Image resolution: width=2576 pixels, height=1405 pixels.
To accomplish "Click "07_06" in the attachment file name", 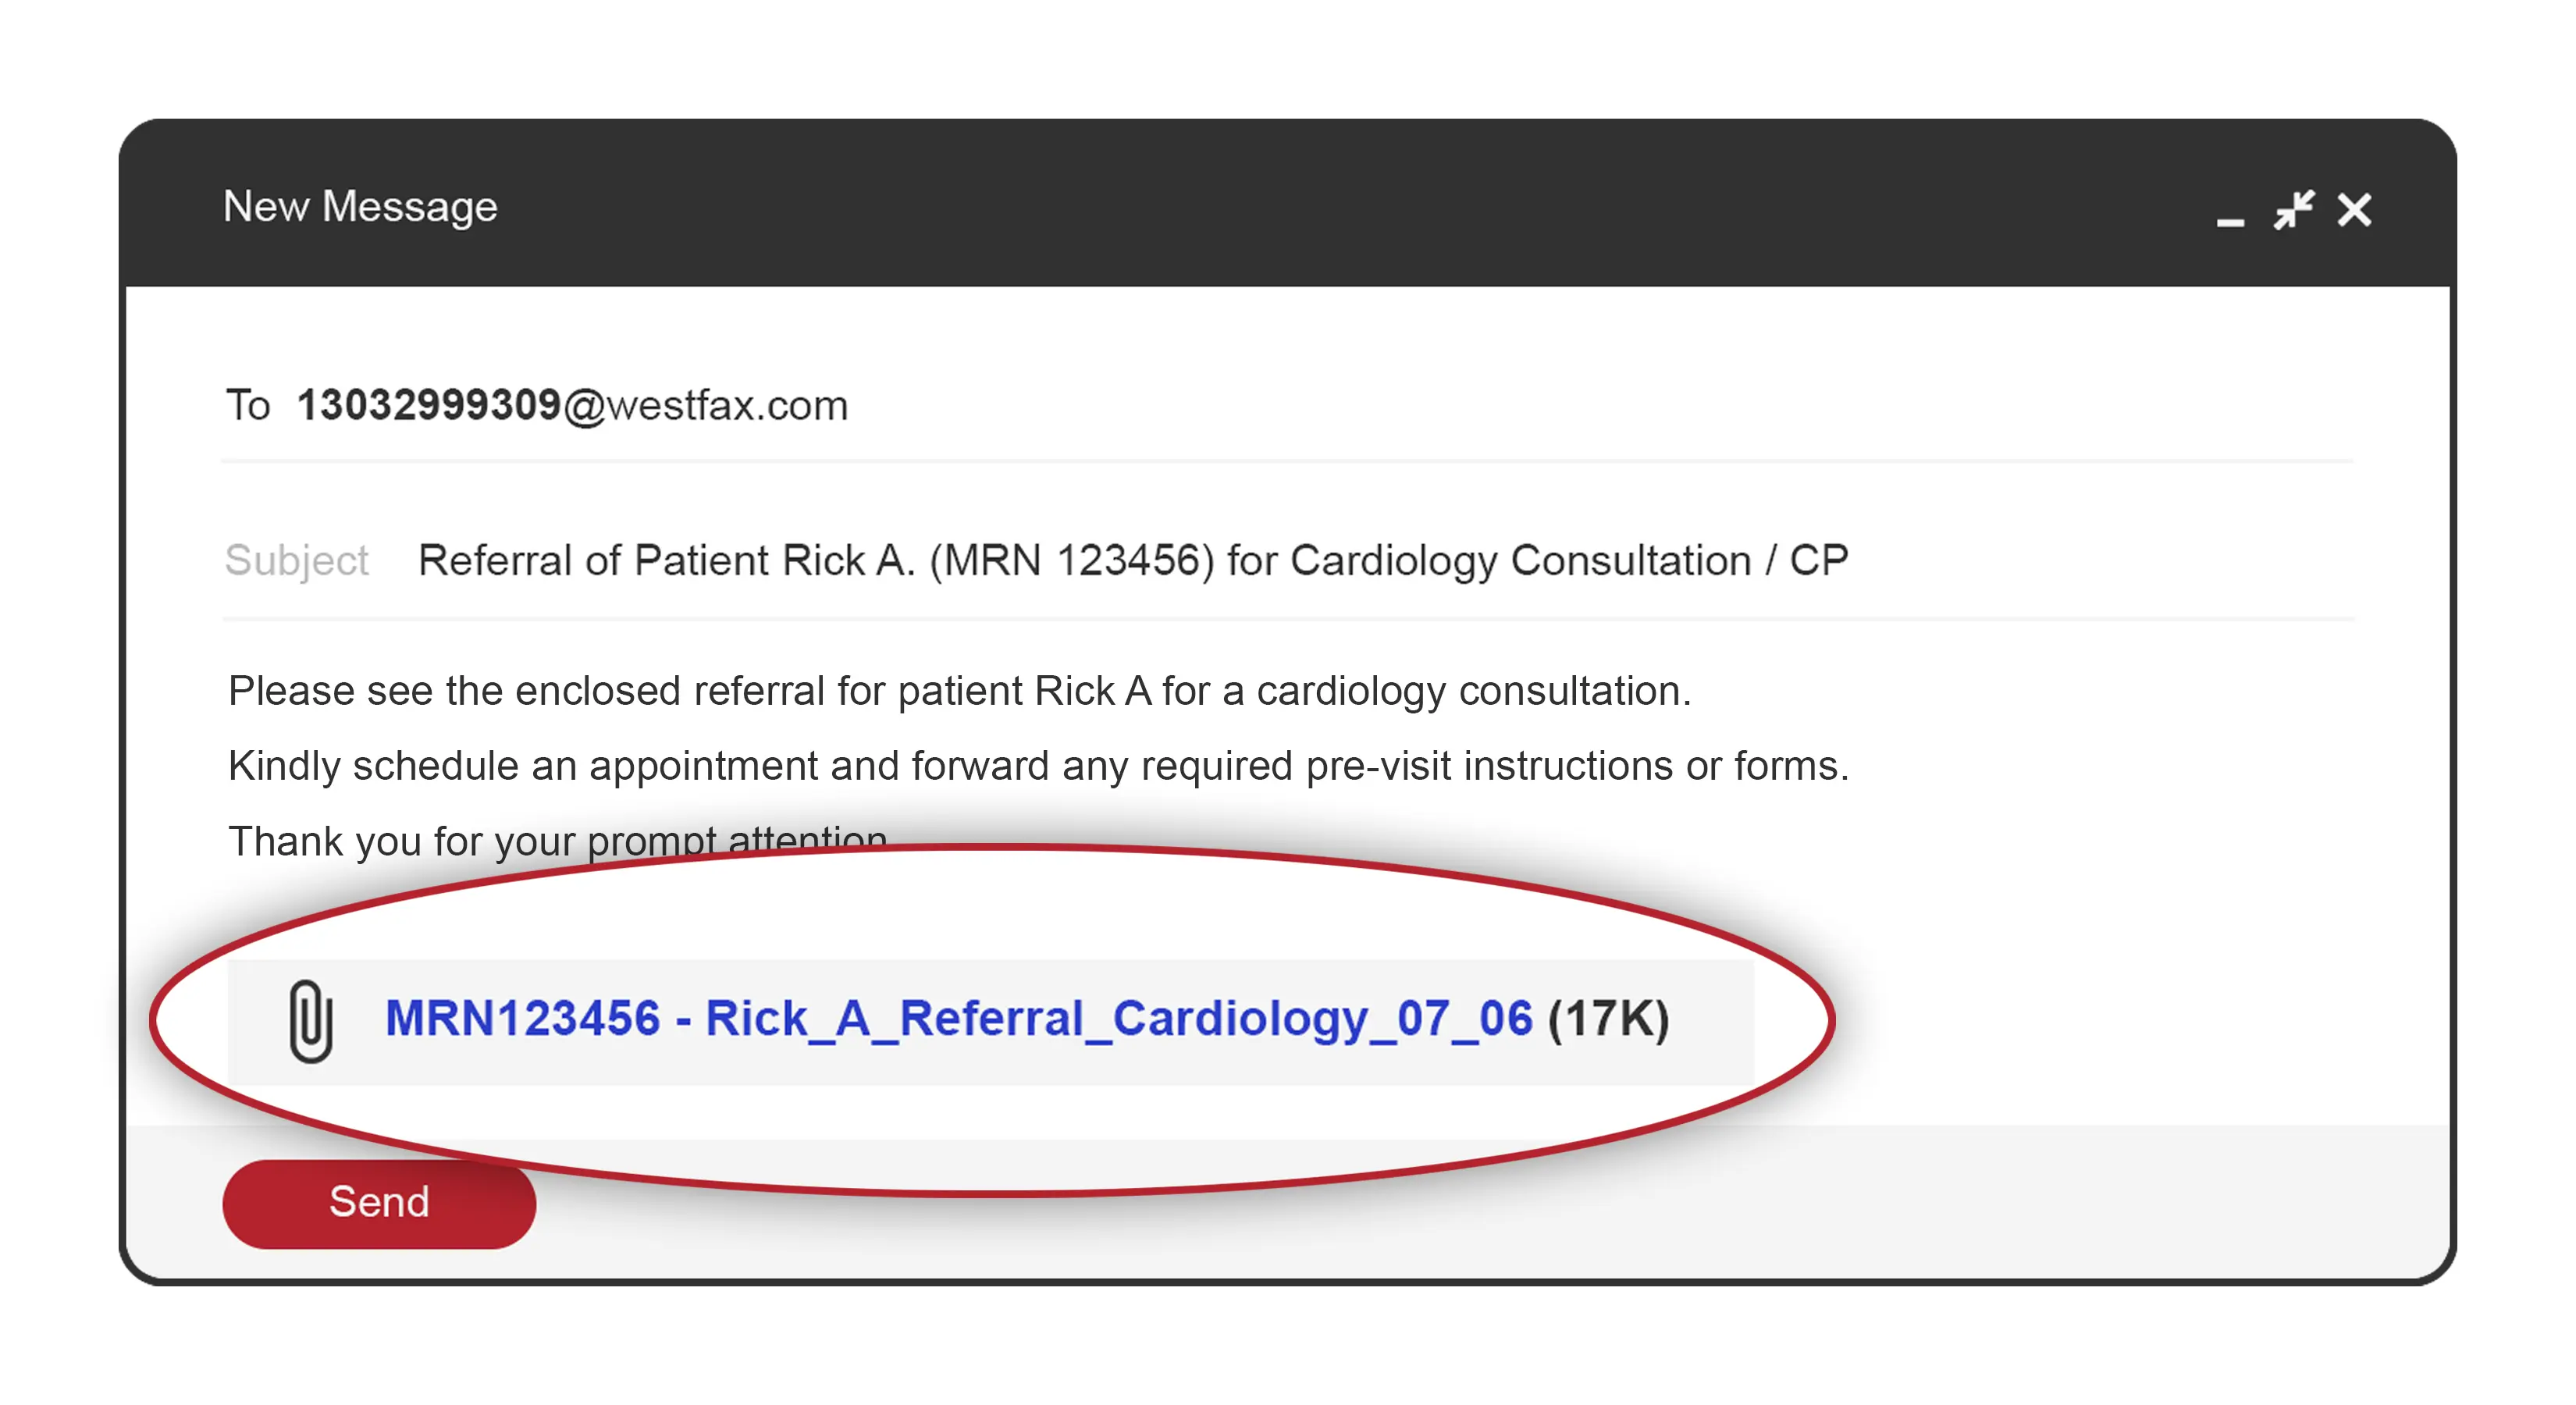I will pyautogui.click(x=1464, y=1019).
